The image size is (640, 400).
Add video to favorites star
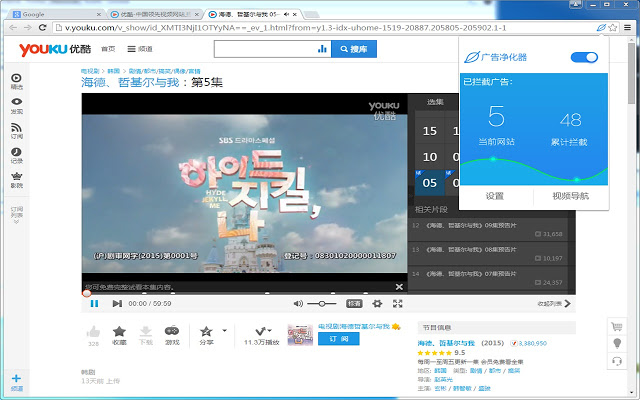[119, 331]
